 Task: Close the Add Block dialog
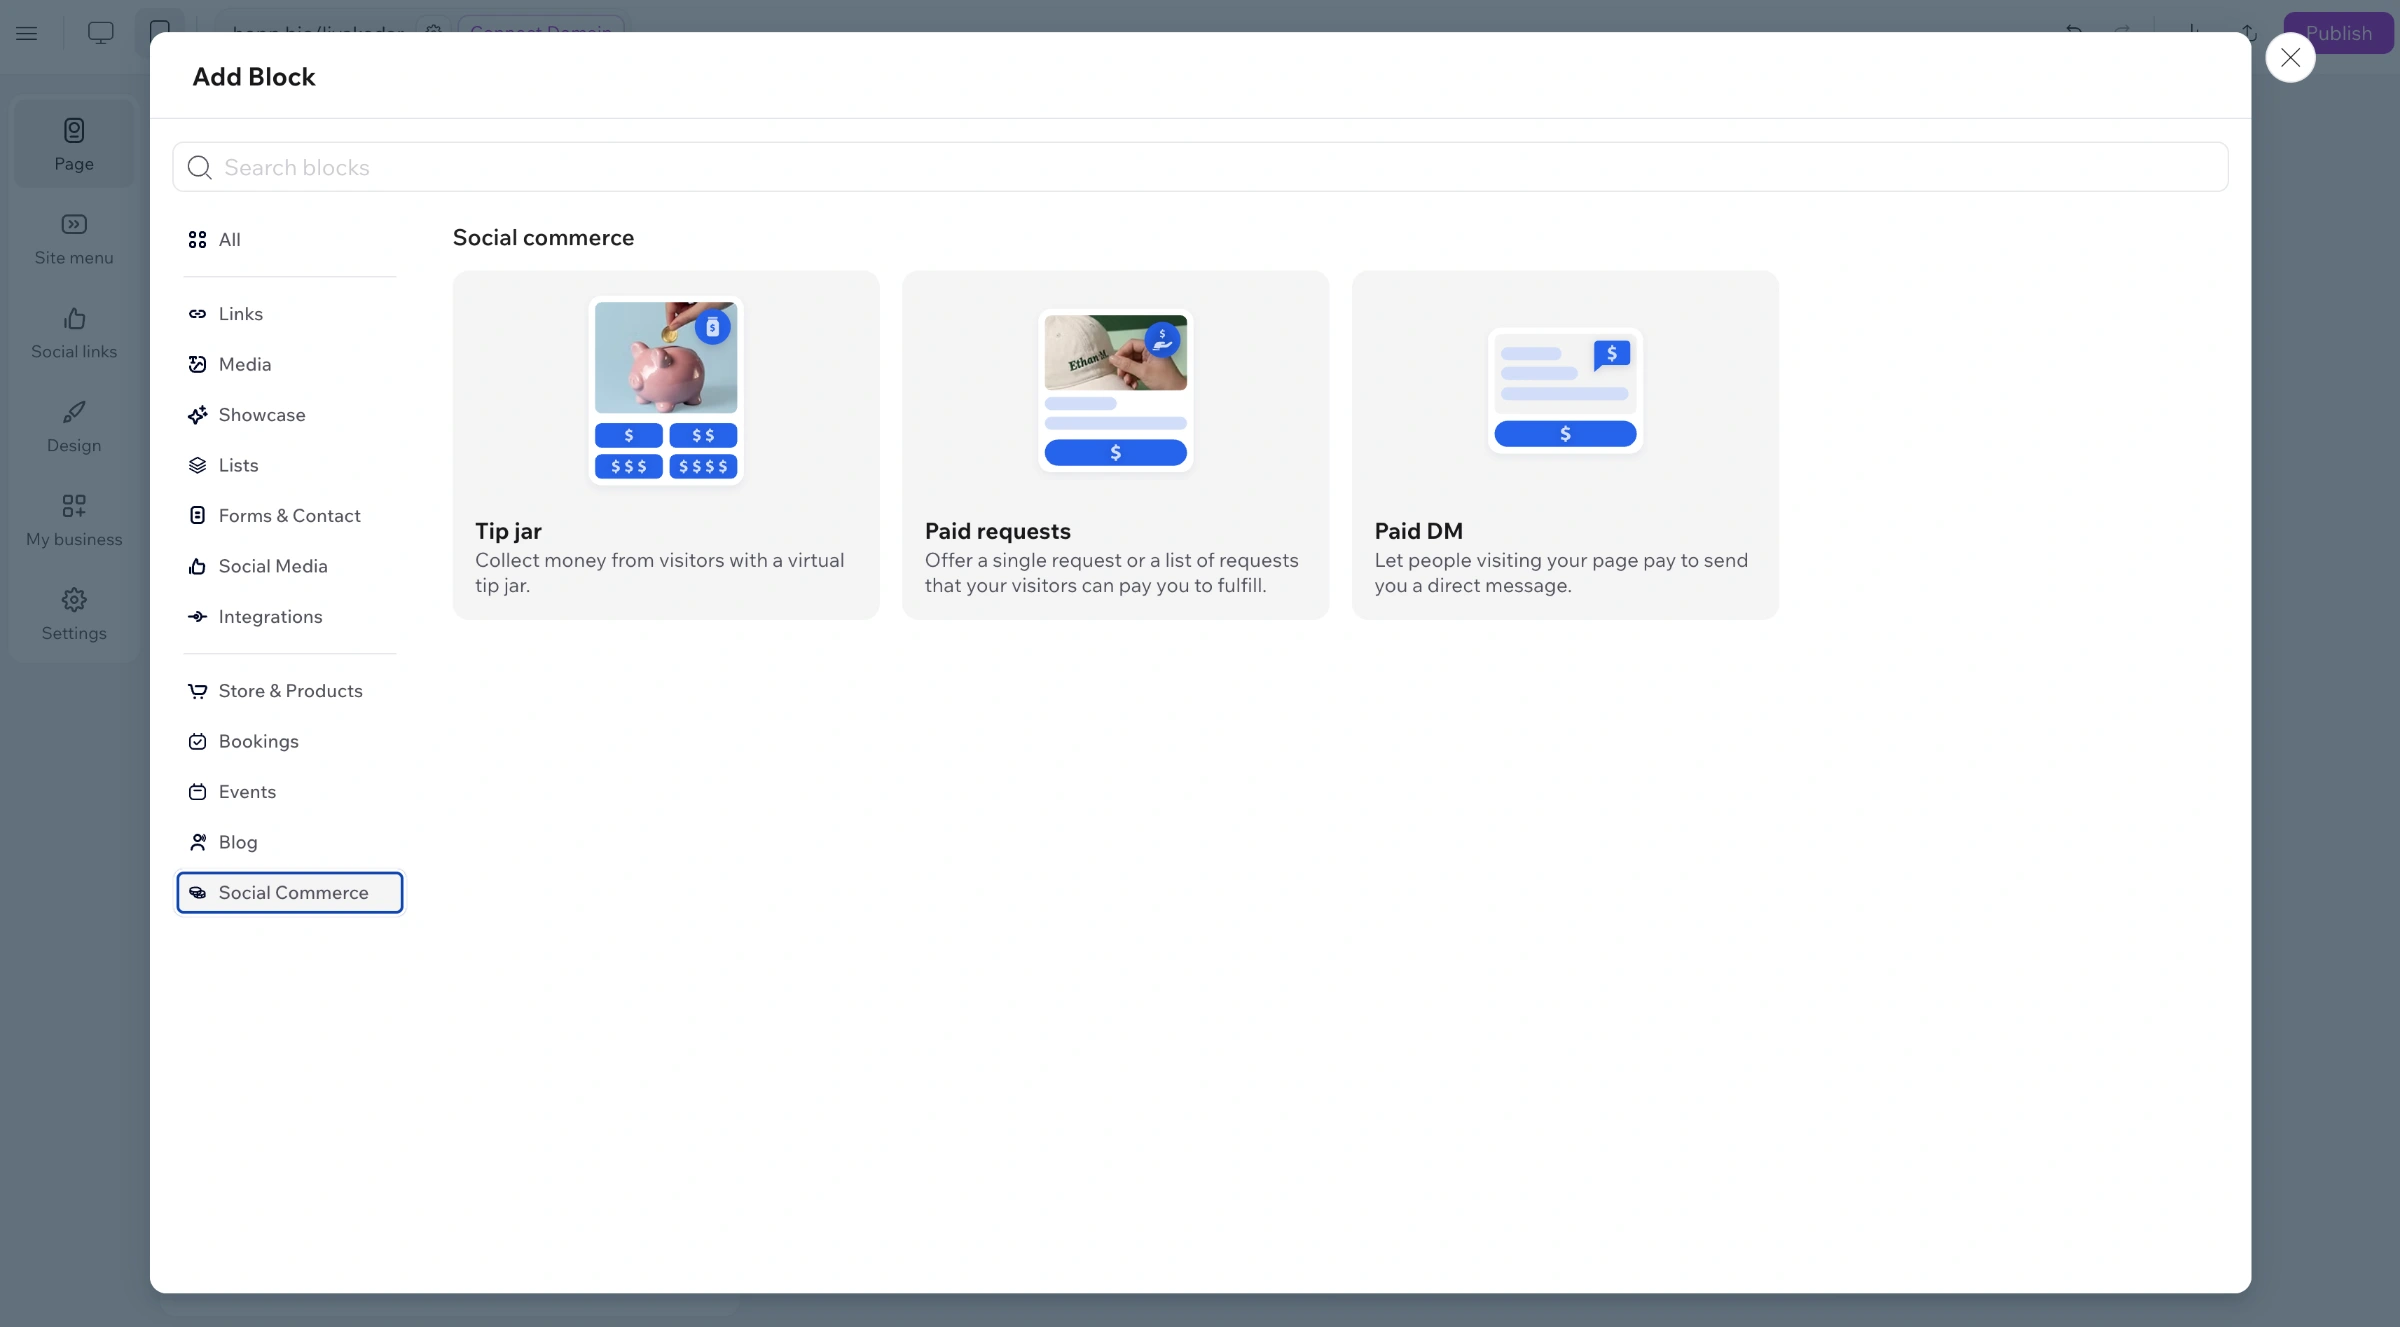point(2290,58)
